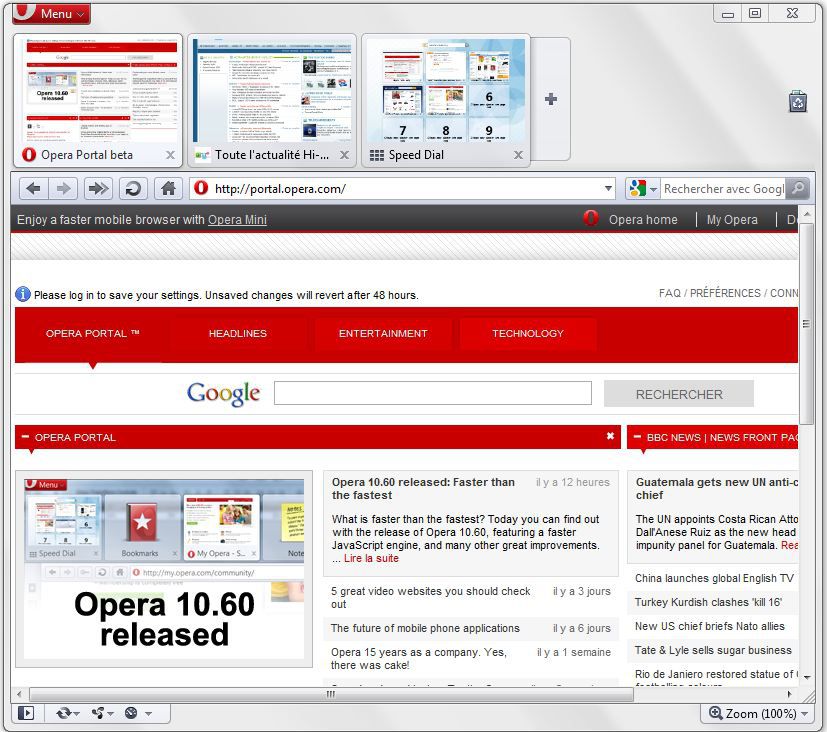Collapse the Opera Portal widget
The width and height of the screenshot is (827, 732).
(25, 437)
